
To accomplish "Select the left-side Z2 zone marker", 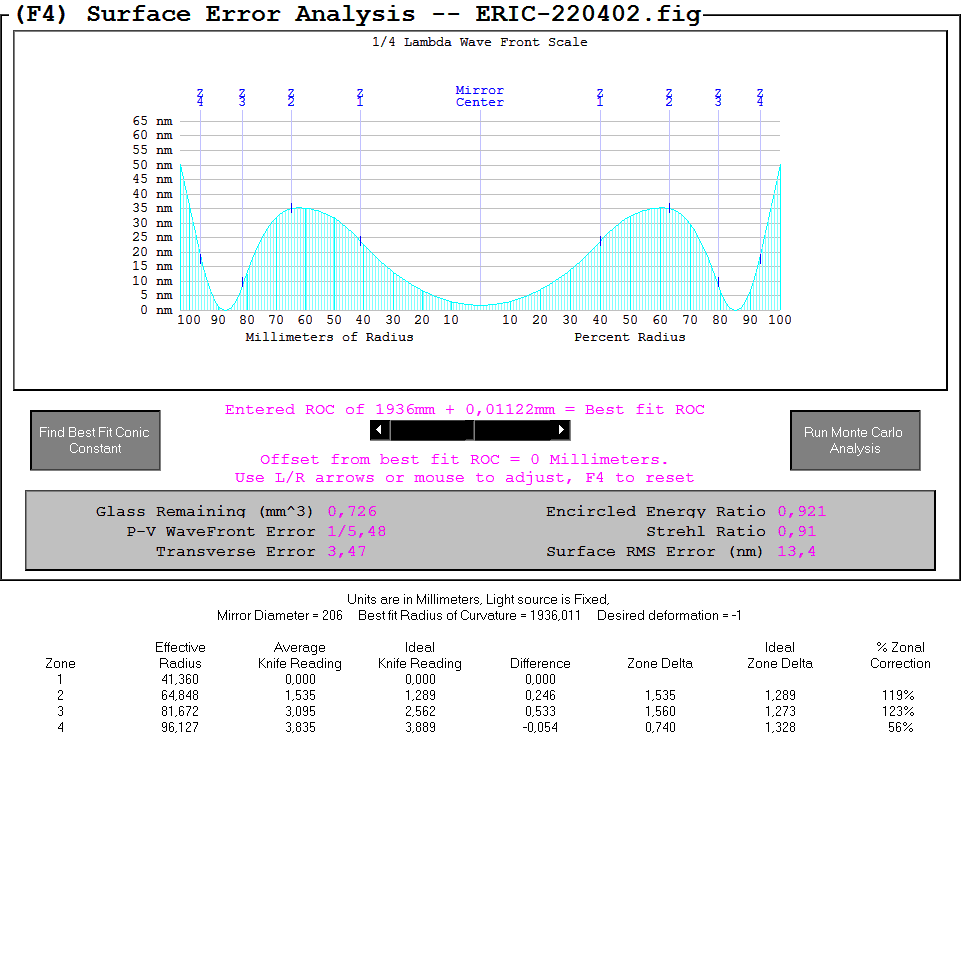I will (x=291, y=97).
